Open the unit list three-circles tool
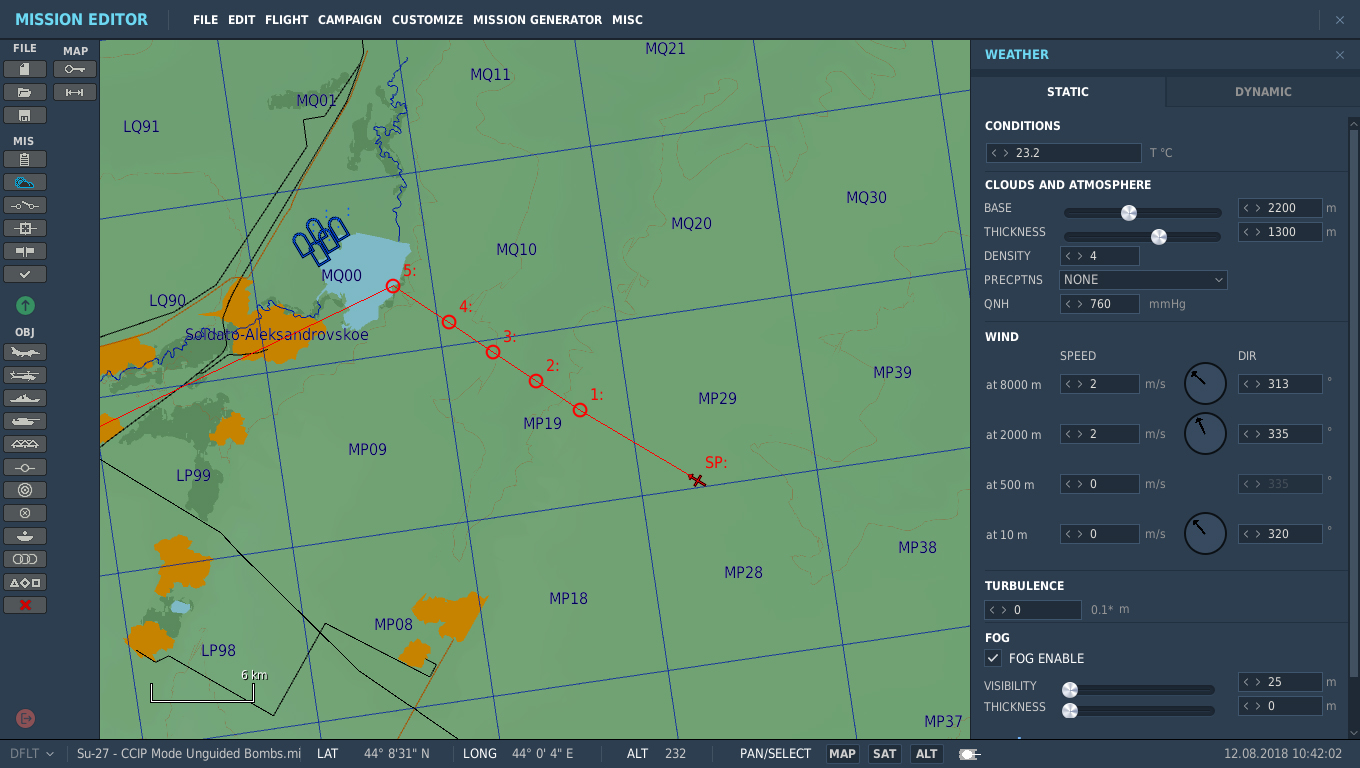This screenshot has height=768, width=1360. click(x=25, y=559)
